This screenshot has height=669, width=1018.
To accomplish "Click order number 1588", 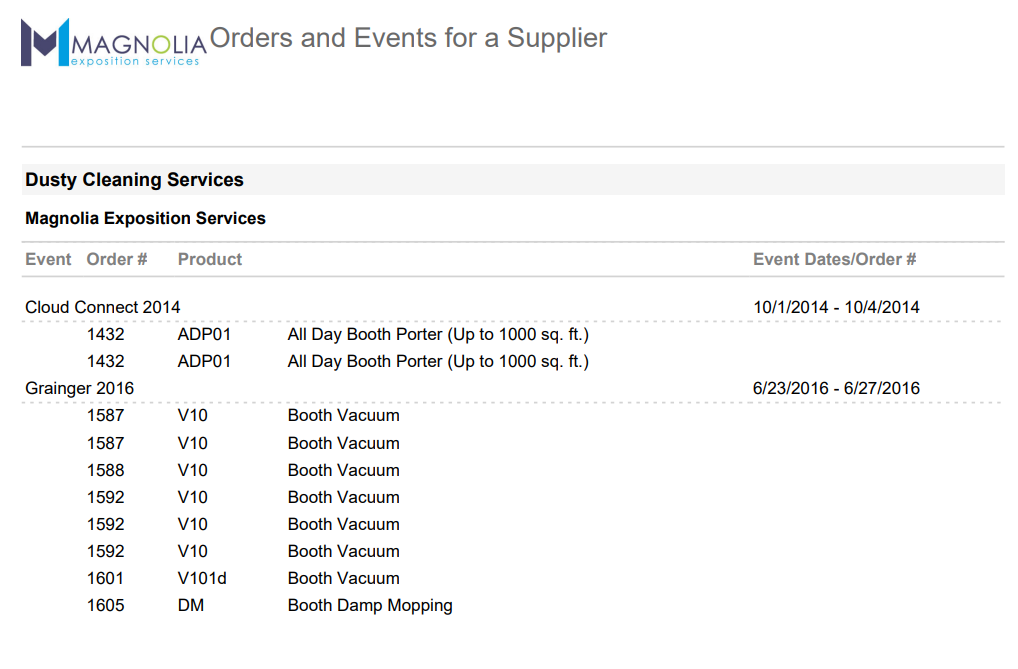I will pyautogui.click(x=106, y=470).
